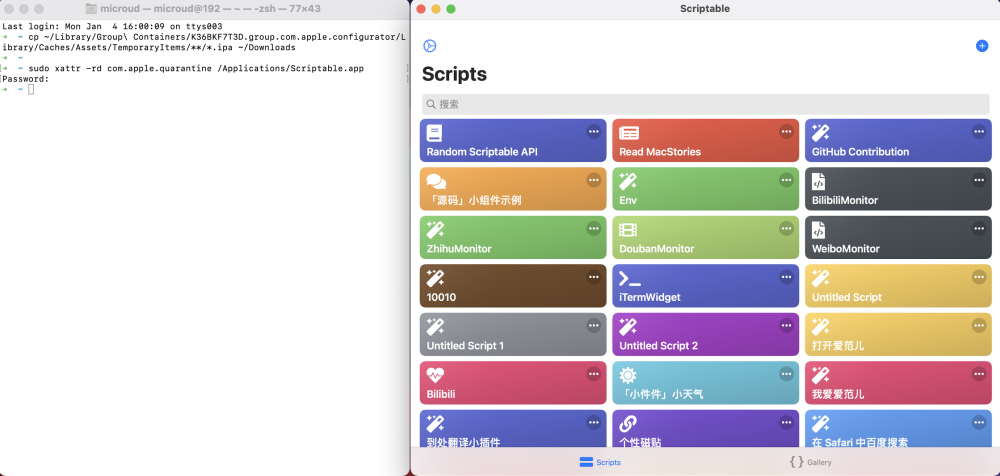Image resolution: width=1000 pixels, height=476 pixels.
Task: Open more options for Bilibili script
Action: pos(594,374)
